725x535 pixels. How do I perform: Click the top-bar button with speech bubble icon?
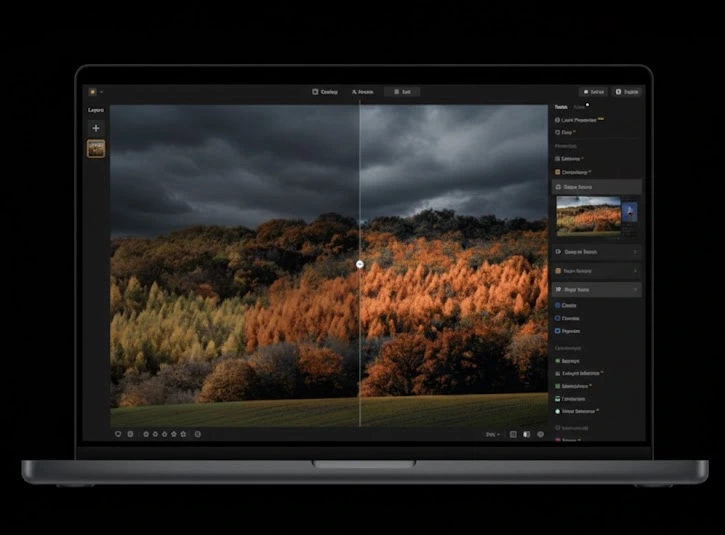tap(593, 92)
